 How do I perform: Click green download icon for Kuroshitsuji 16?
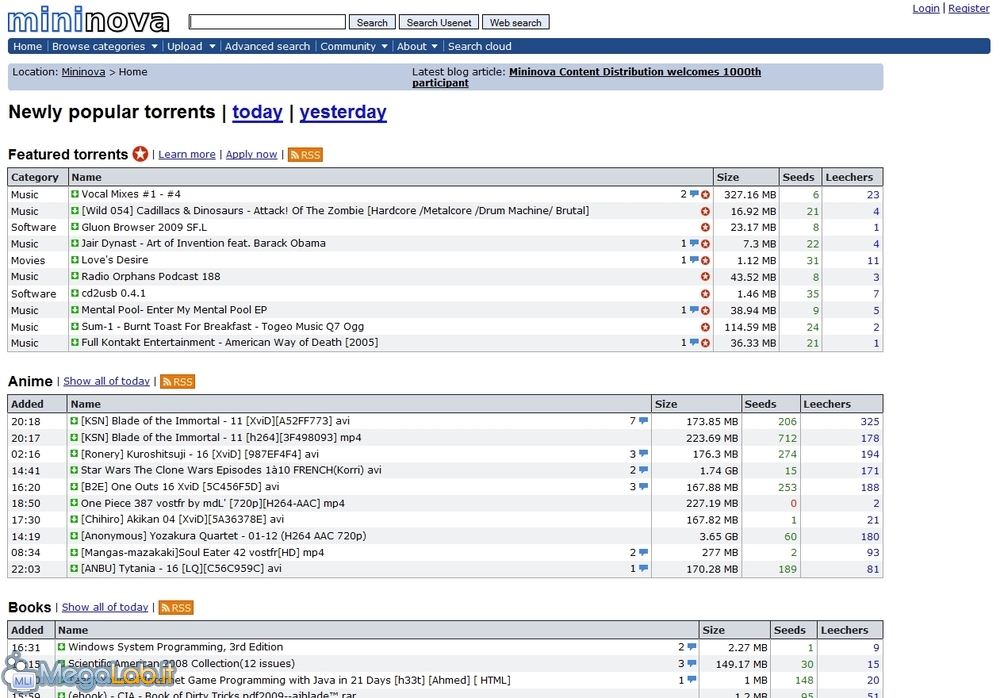[x=74, y=454]
